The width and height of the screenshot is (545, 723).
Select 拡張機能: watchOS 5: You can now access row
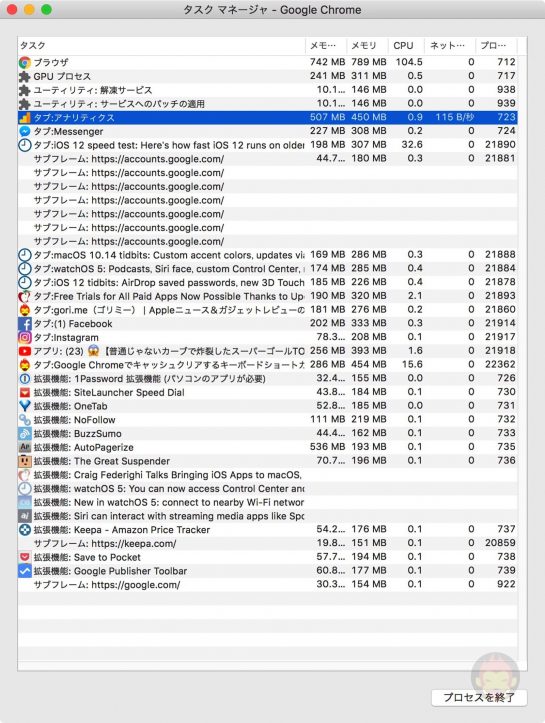[x=267, y=488]
